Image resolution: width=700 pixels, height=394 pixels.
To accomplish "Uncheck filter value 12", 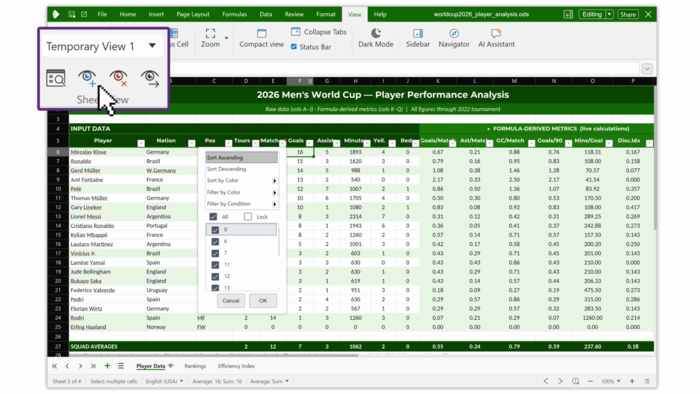I will click(215, 276).
